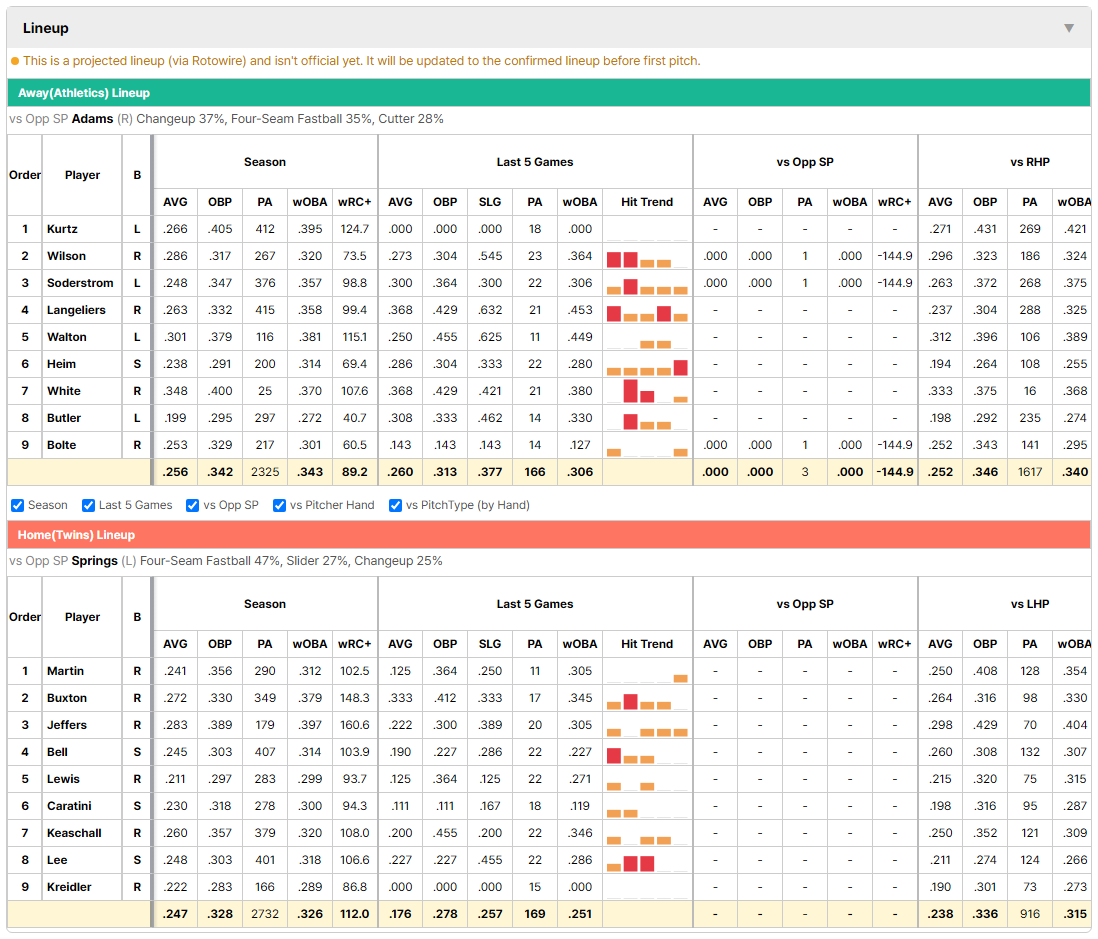Click Heim's hit trend chart
This screenshot has height=939, width=1098.
pyautogui.click(x=646, y=364)
